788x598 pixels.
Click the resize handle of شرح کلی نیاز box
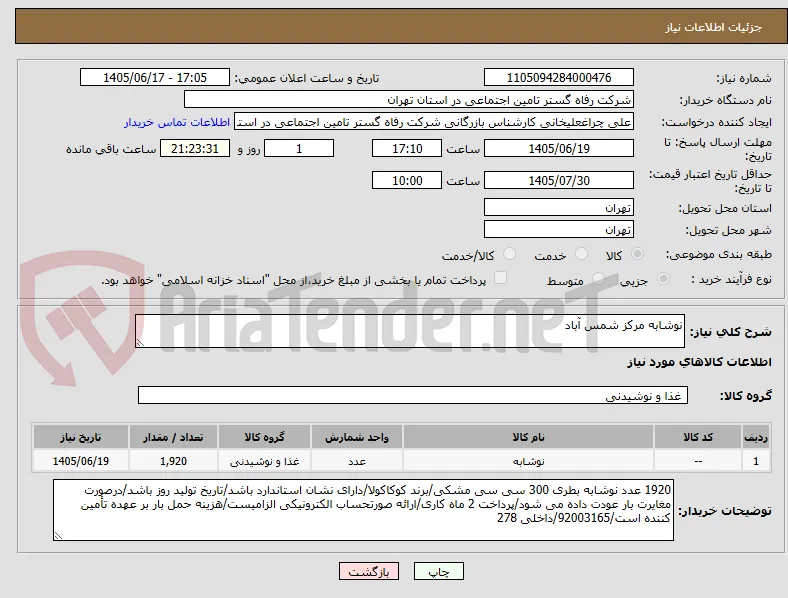tap(140, 343)
